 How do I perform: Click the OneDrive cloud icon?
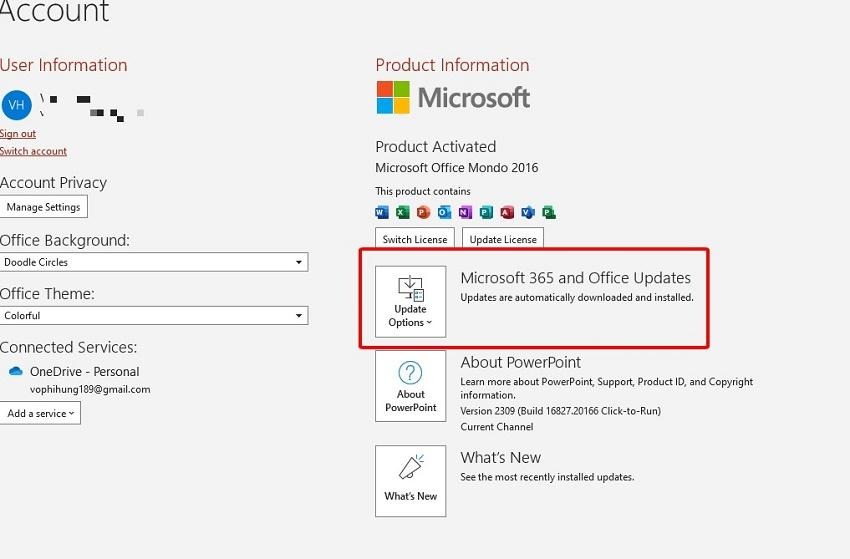[x=16, y=371]
